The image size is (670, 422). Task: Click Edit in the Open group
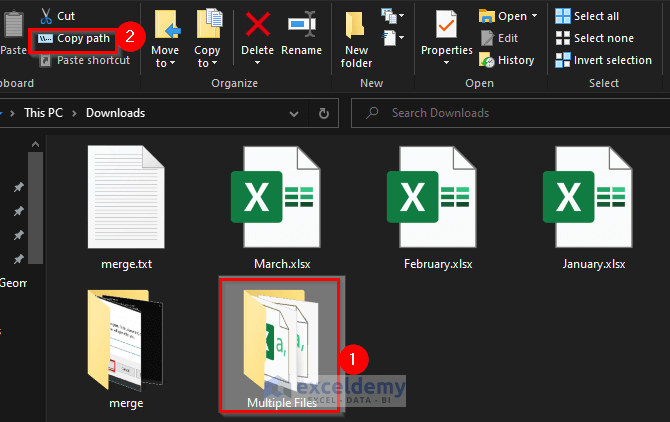(x=499, y=38)
